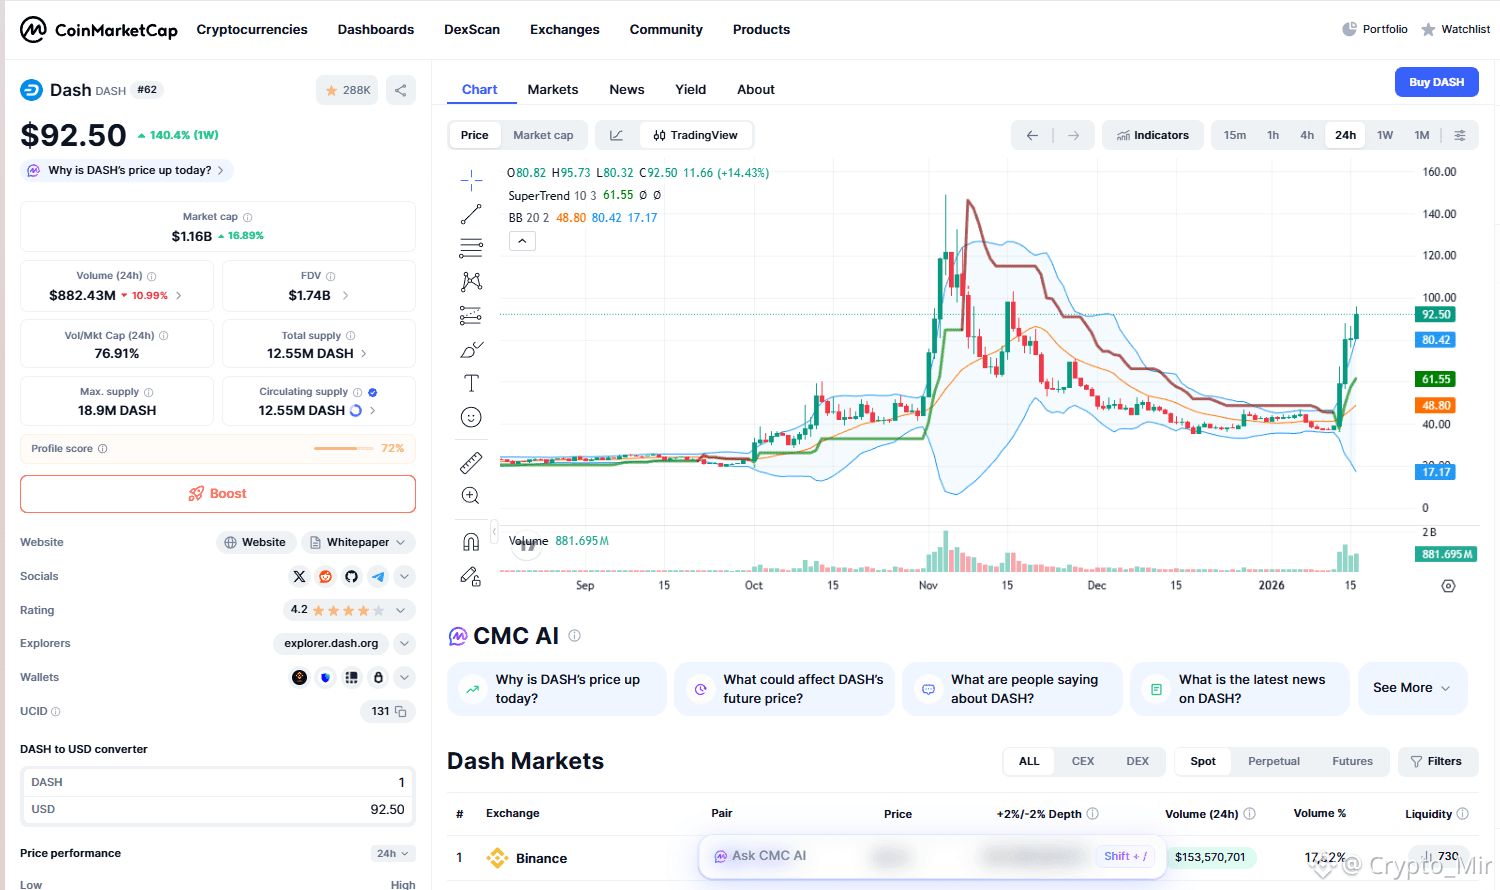Open the emoji icons tool

point(471,417)
